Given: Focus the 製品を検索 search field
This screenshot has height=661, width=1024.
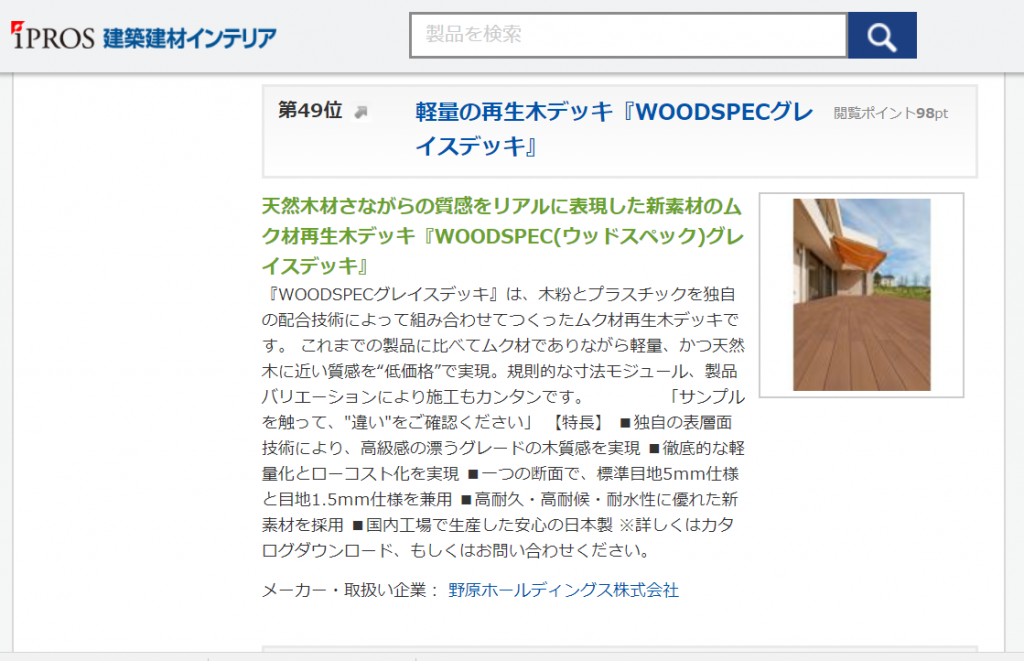Looking at the screenshot, I should click(628, 36).
